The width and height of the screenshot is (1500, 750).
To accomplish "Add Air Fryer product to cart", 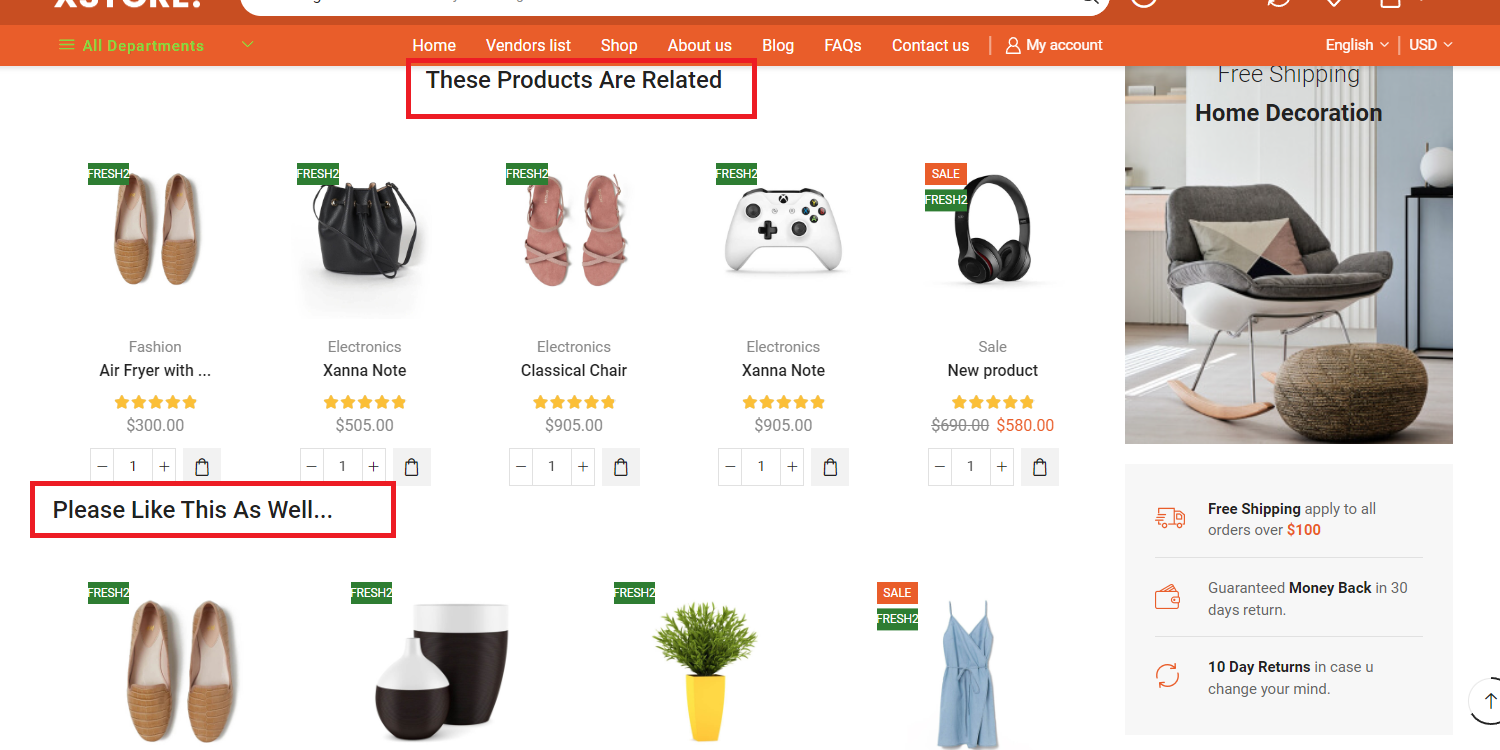I will 202,467.
